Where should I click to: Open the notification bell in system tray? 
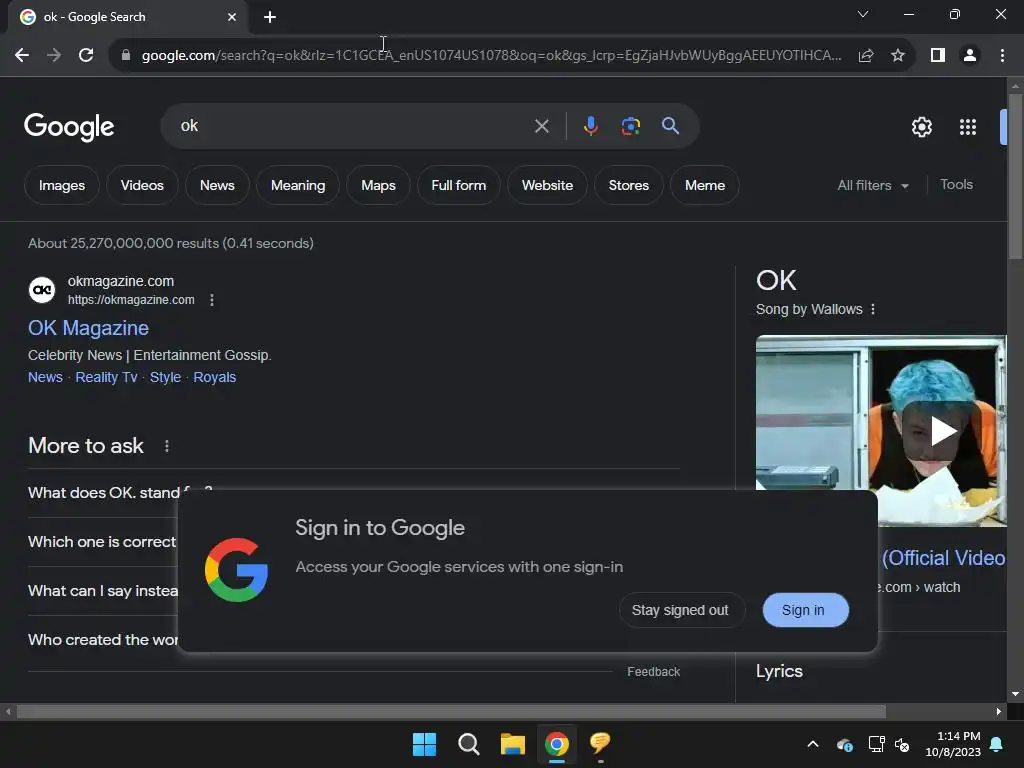(x=997, y=744)
